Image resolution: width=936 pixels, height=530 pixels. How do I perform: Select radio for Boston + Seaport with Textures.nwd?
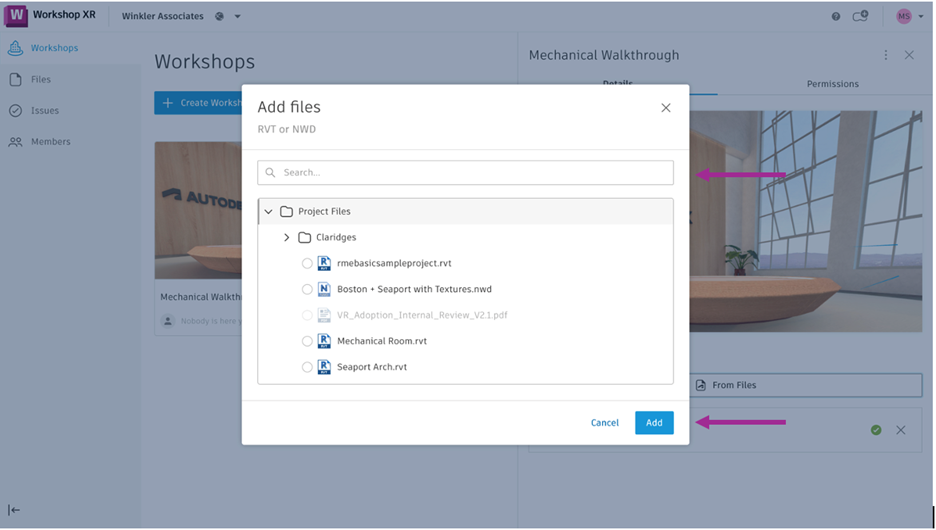tap(307, 289)
